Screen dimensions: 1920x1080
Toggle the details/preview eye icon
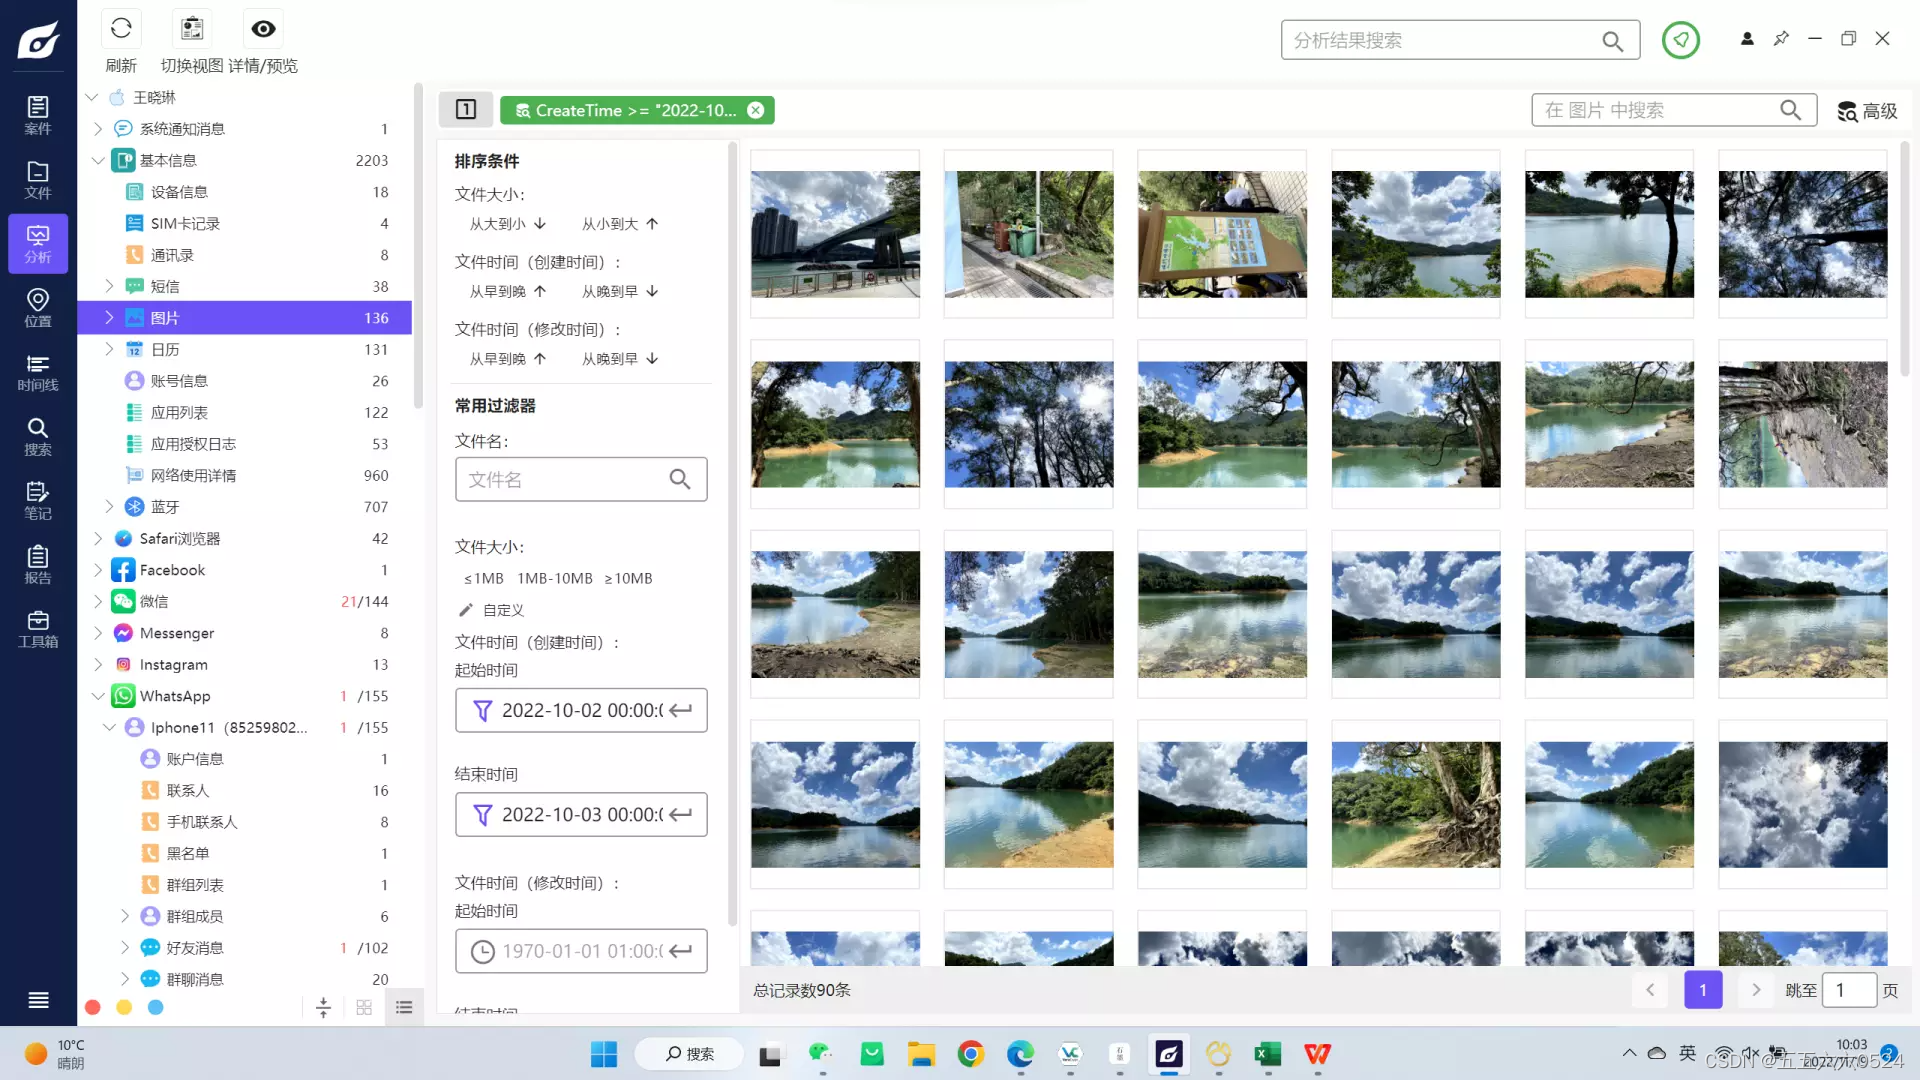[263, 29]
